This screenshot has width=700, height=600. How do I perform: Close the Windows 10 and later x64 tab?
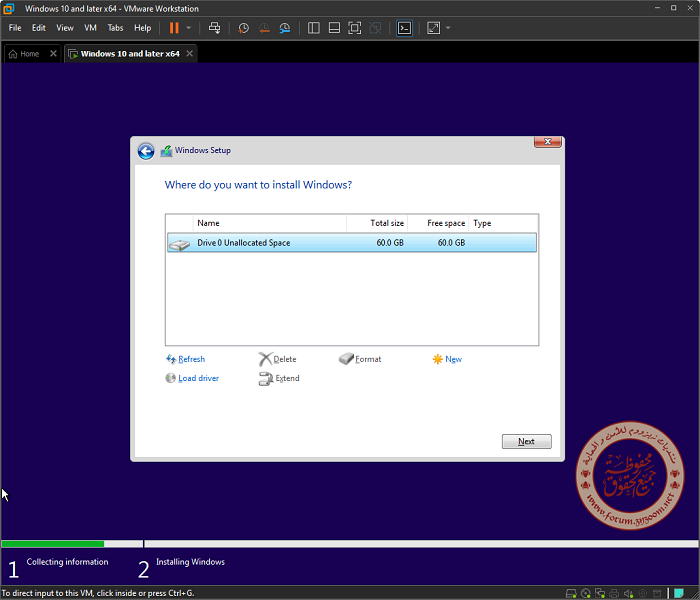(190, 54)
